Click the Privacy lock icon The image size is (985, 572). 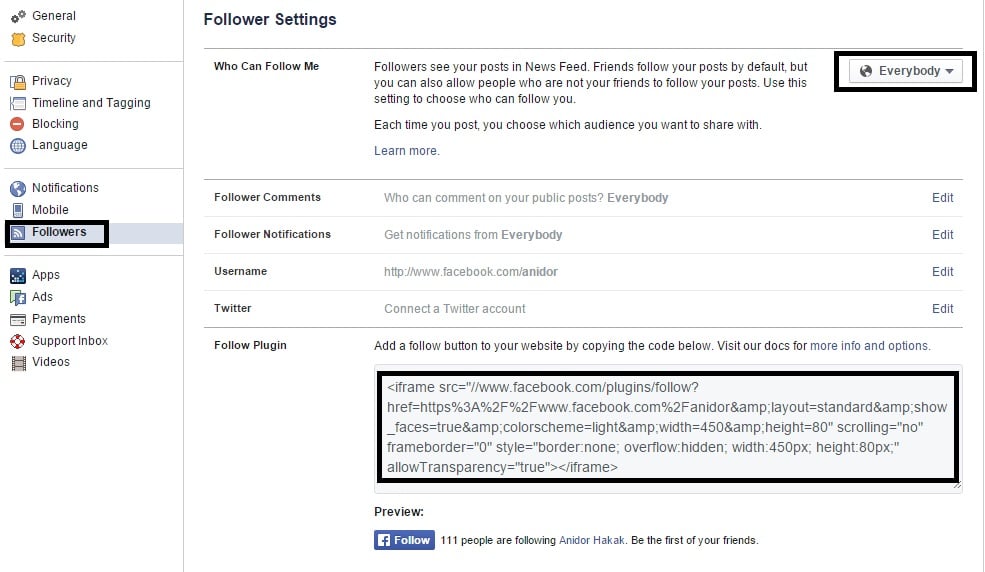pos(18,82)
